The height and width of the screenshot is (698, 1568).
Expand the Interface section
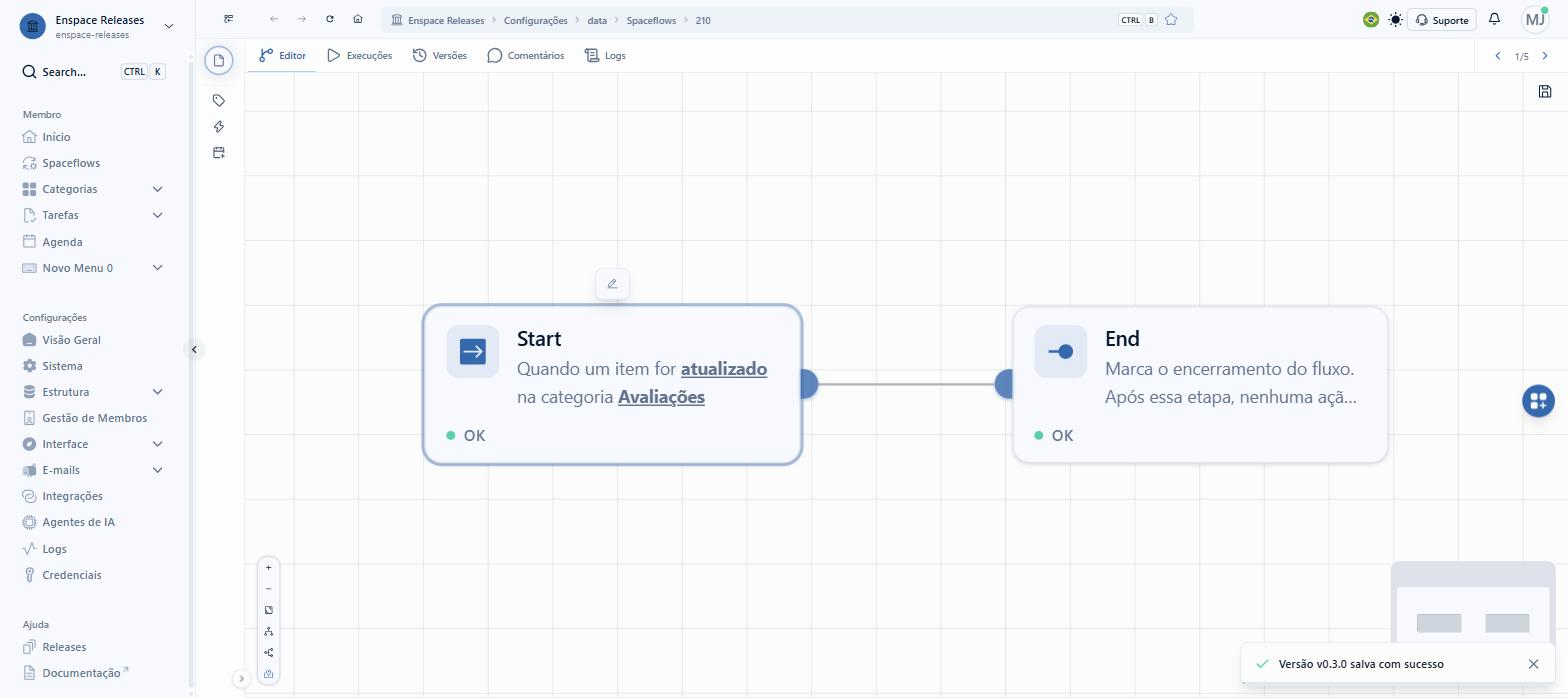click(157, 444)
